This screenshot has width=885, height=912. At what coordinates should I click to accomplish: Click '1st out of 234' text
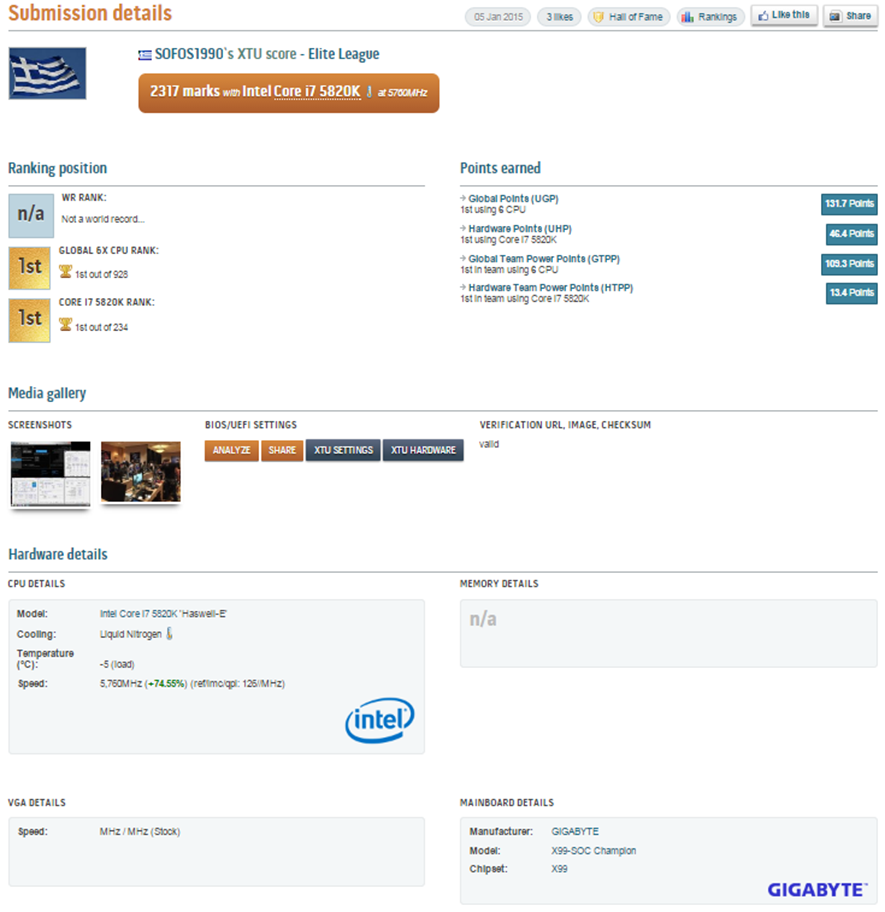click(101, 327)
